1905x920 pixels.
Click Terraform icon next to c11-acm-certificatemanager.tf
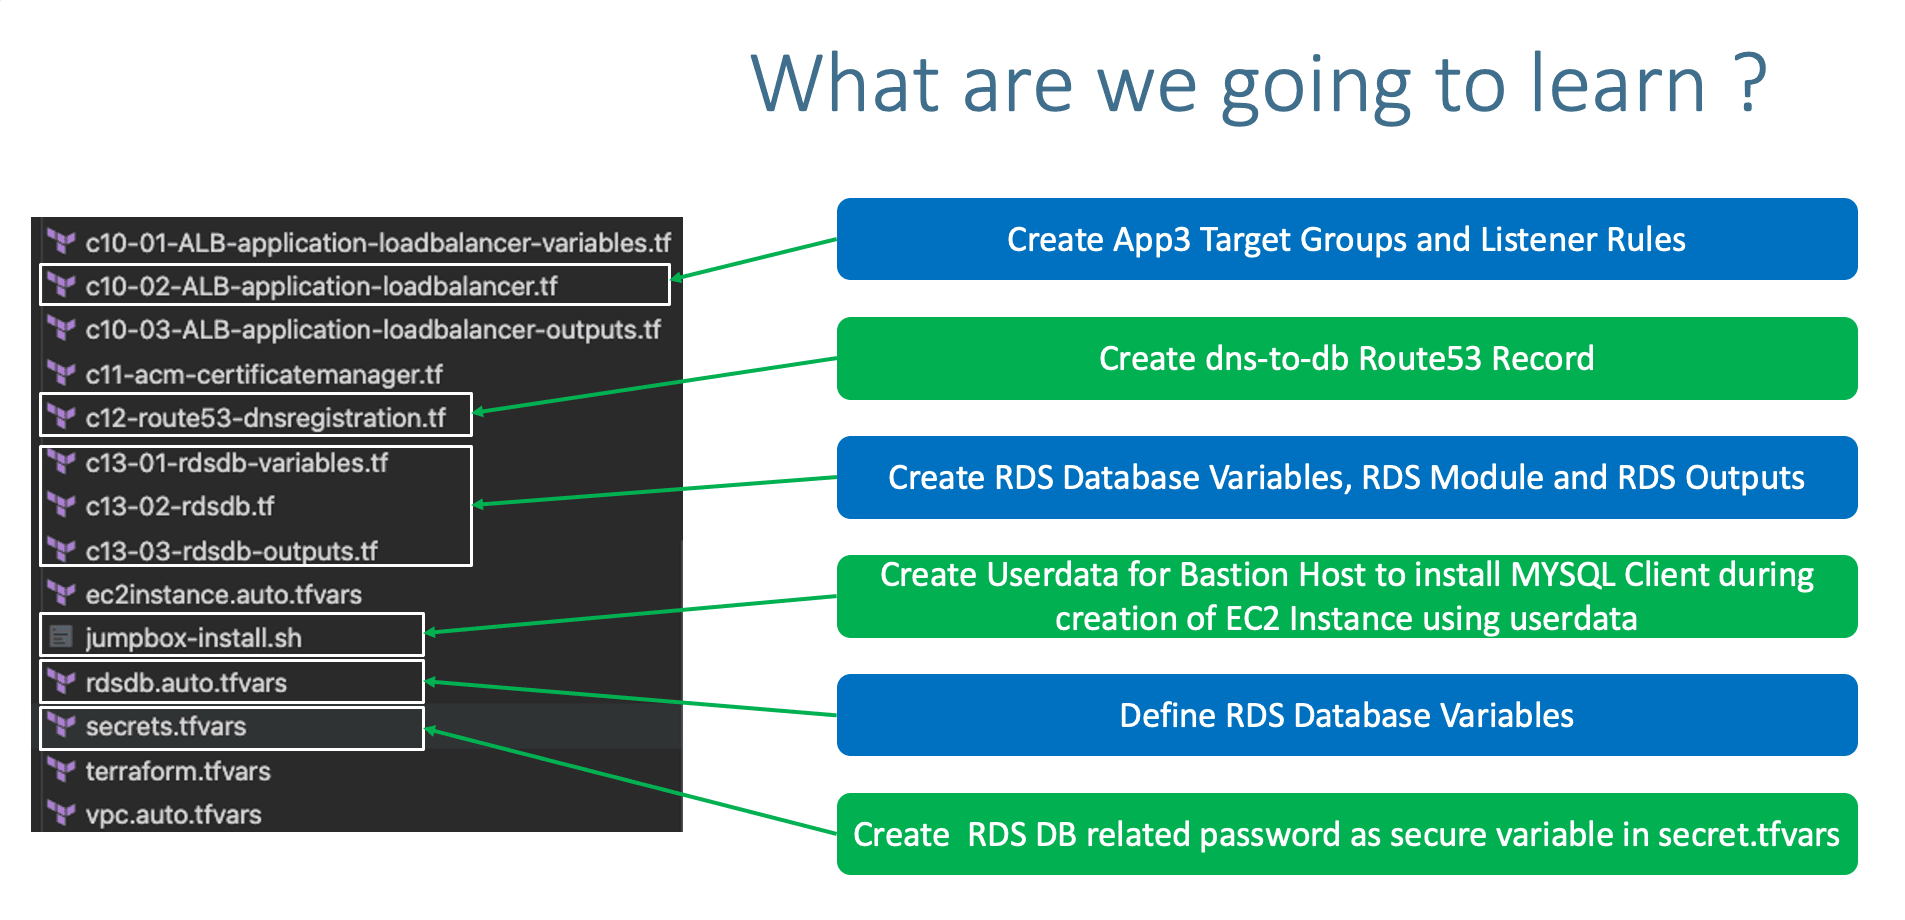coord(62,374)
